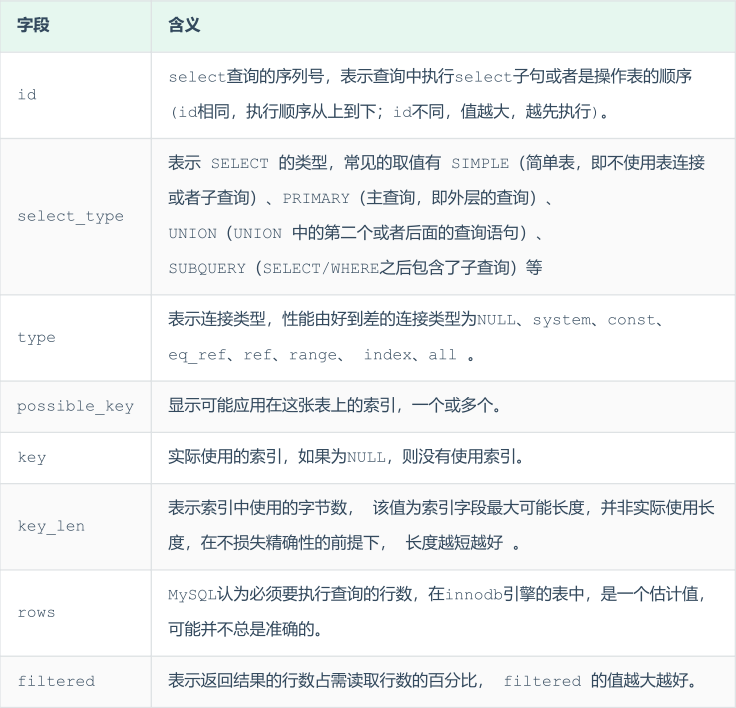Image resolution: width=736 pixels, height=708 pixels.
Task: Select the 'id' field cell
Action: (x=76, y=95)
